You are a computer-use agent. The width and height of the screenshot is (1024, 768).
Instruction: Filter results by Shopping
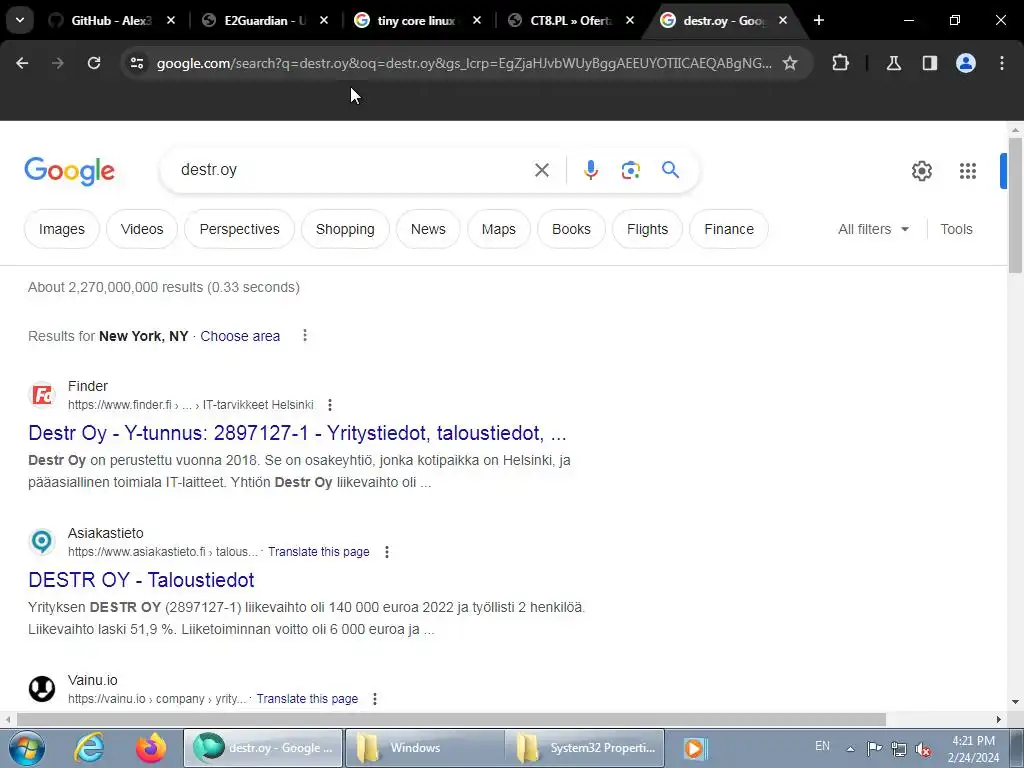pyautogui.click(x=345, y=229)
